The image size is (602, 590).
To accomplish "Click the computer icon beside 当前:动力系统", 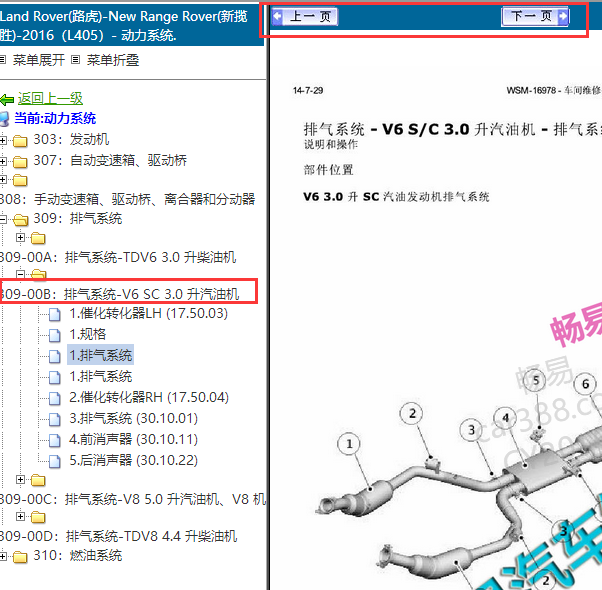I will 4,119.
